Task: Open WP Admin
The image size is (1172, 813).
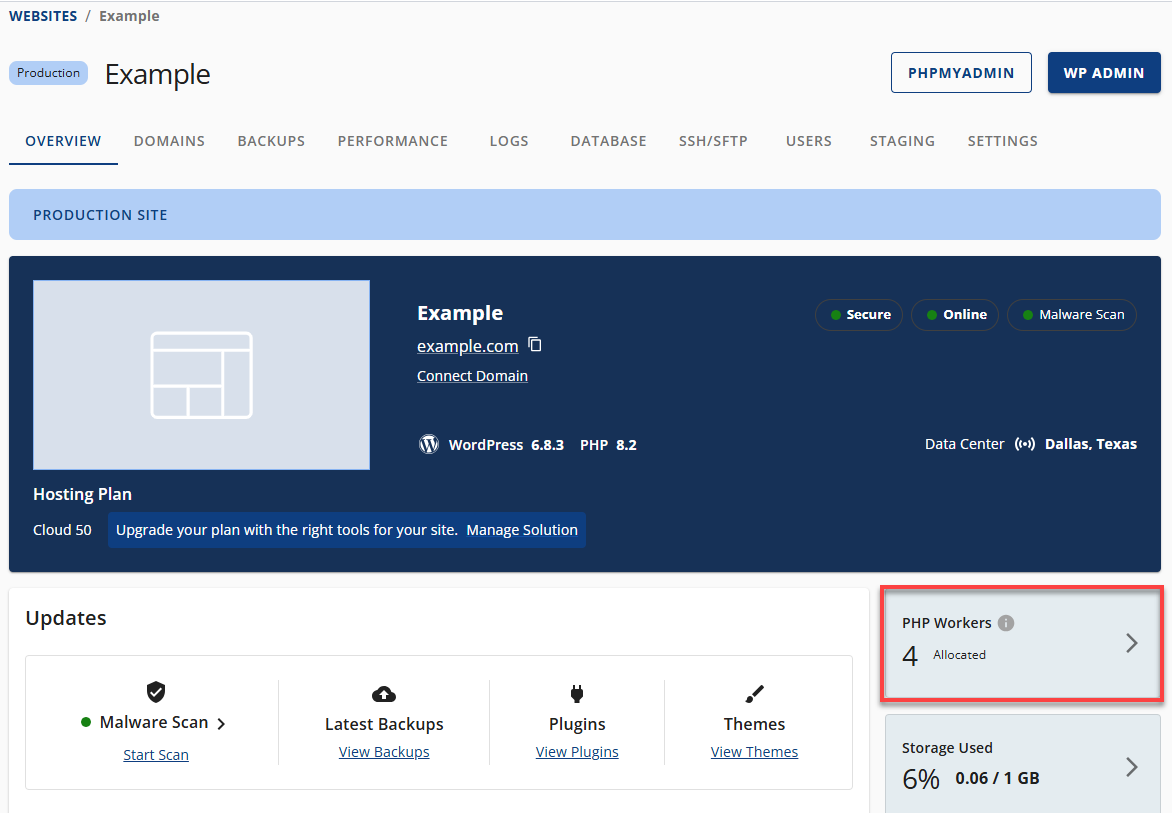Action: click(1104, 72)
